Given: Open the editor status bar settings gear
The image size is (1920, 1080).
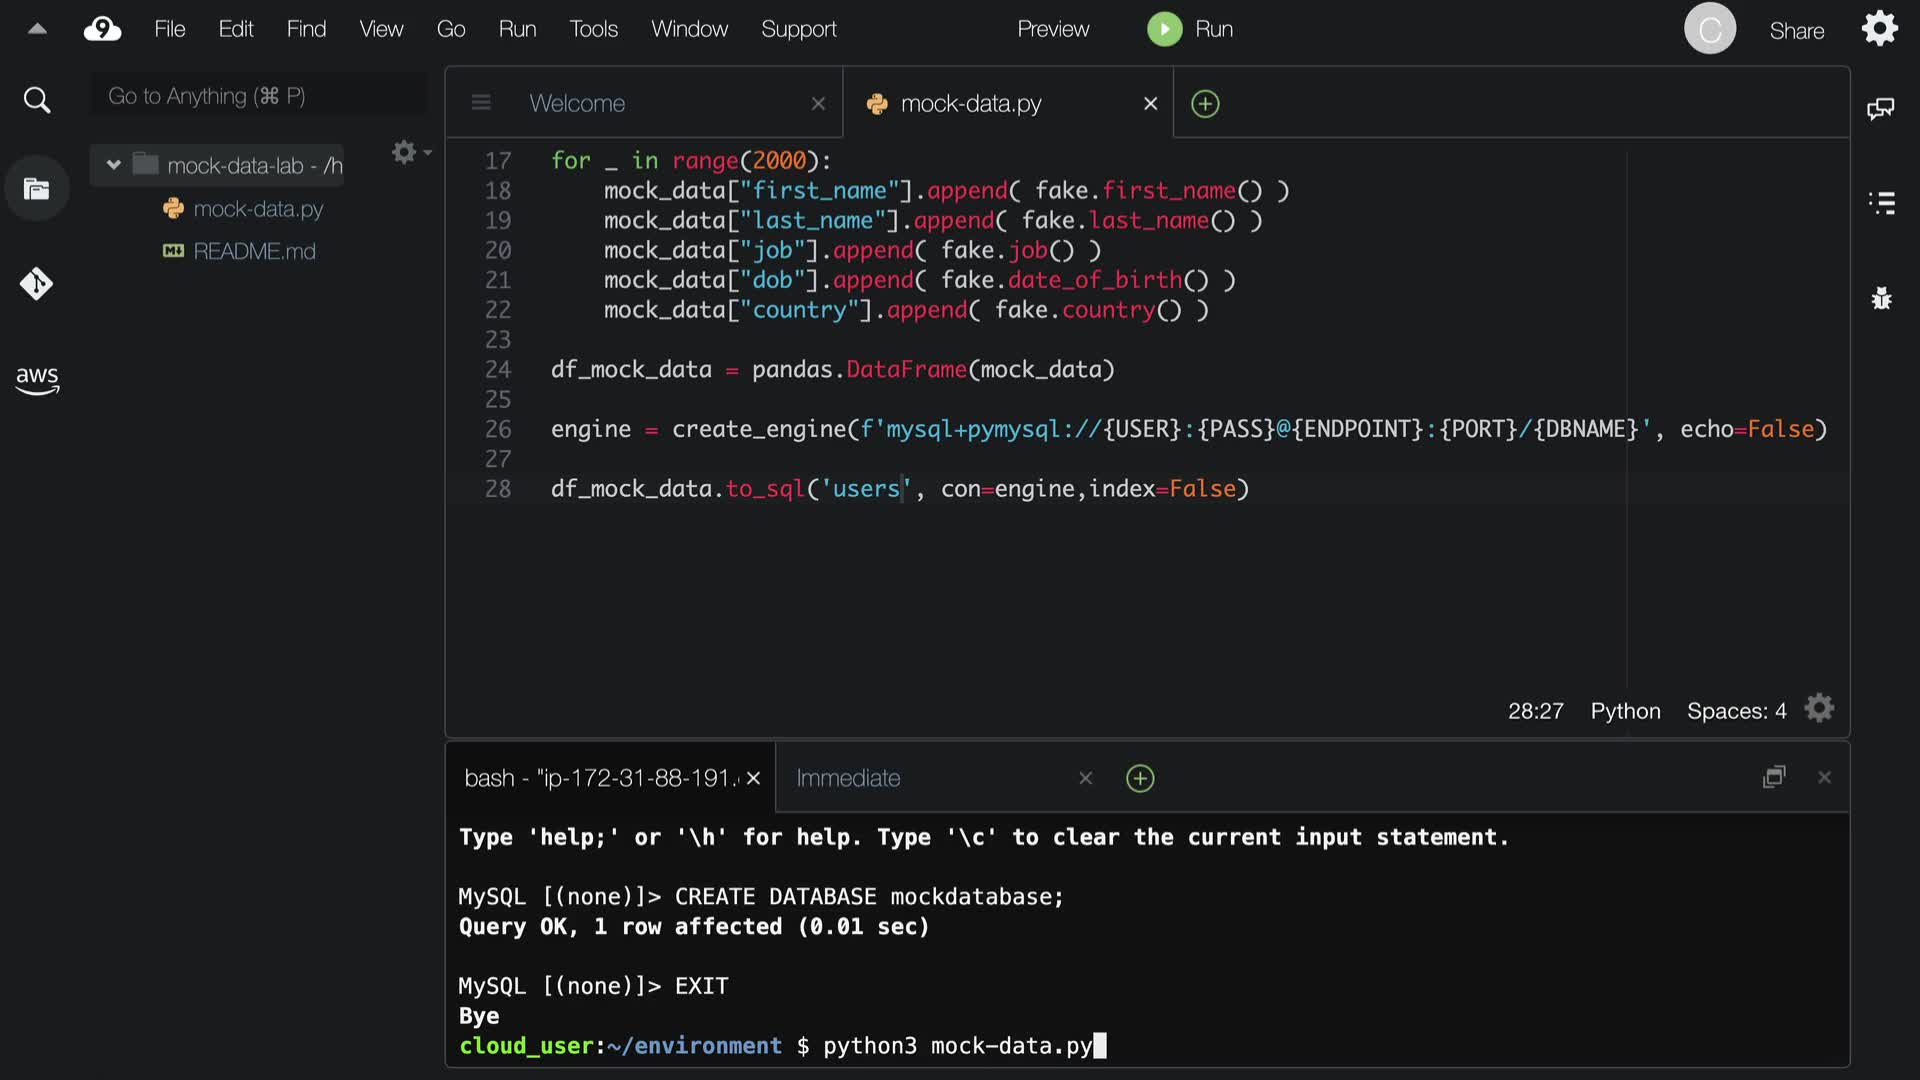Looking at the screenshot, I should click(1819, 709).
